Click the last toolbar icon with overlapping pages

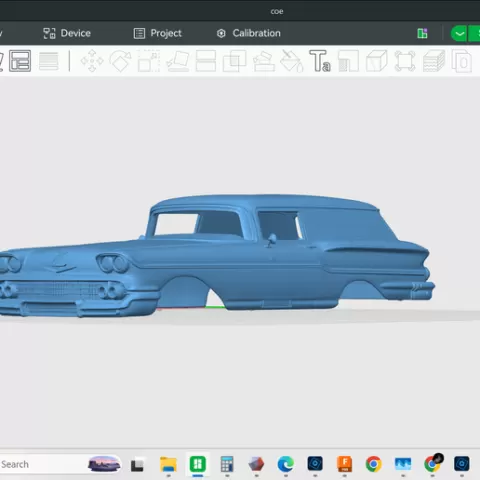click(x=462, y=61)
